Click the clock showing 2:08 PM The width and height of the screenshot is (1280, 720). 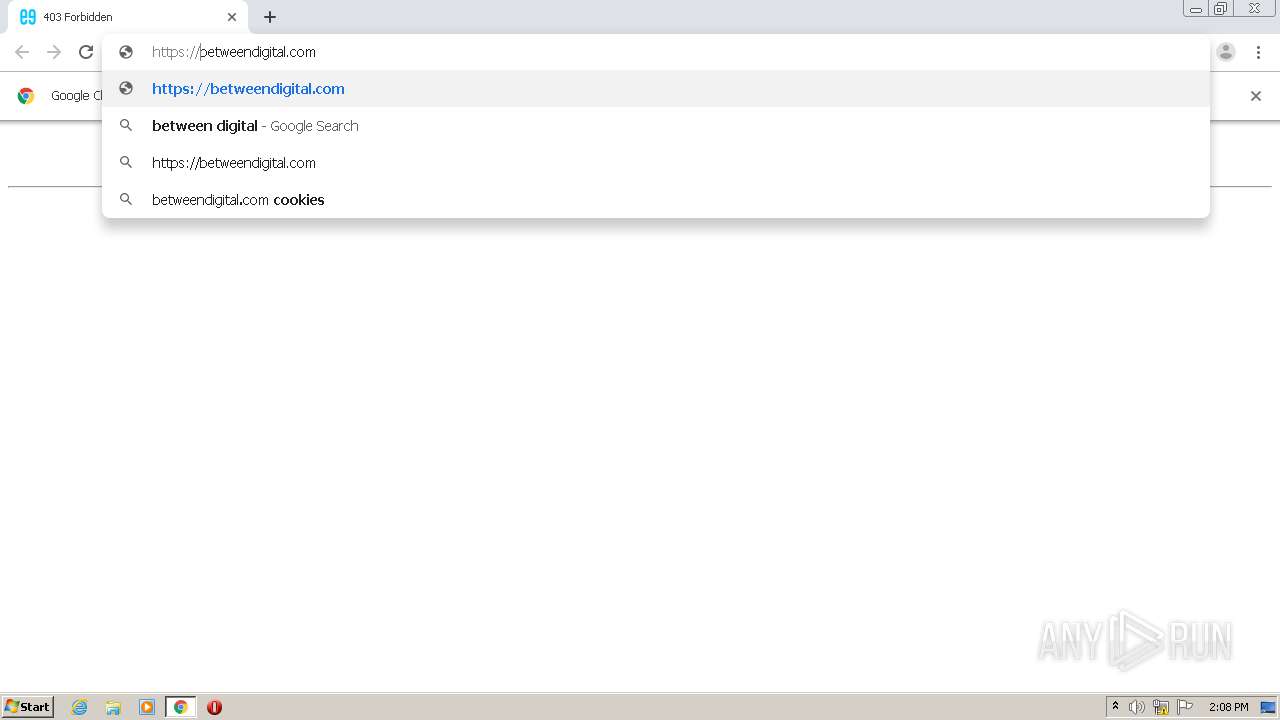[x=1228, y=707]
